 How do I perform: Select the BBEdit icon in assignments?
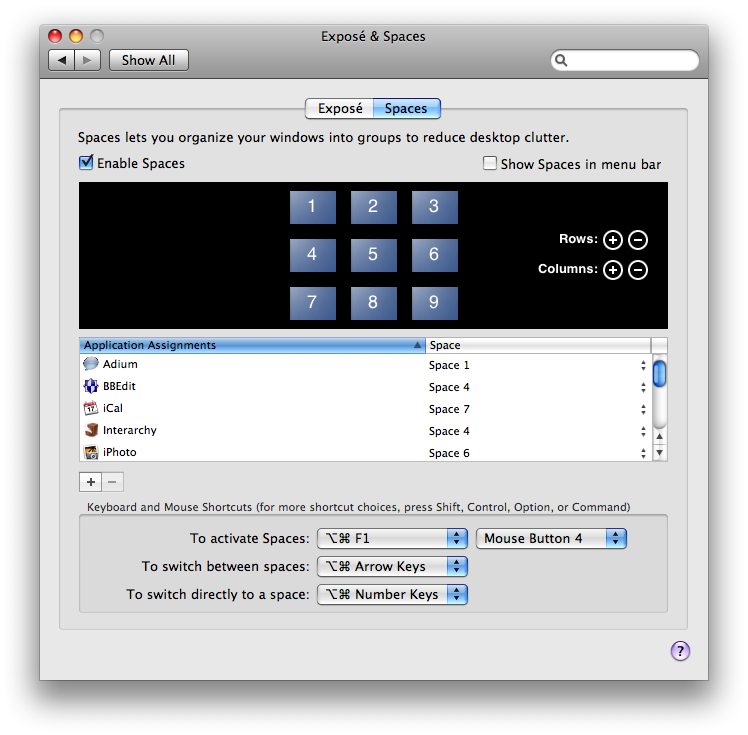(91, 387)
